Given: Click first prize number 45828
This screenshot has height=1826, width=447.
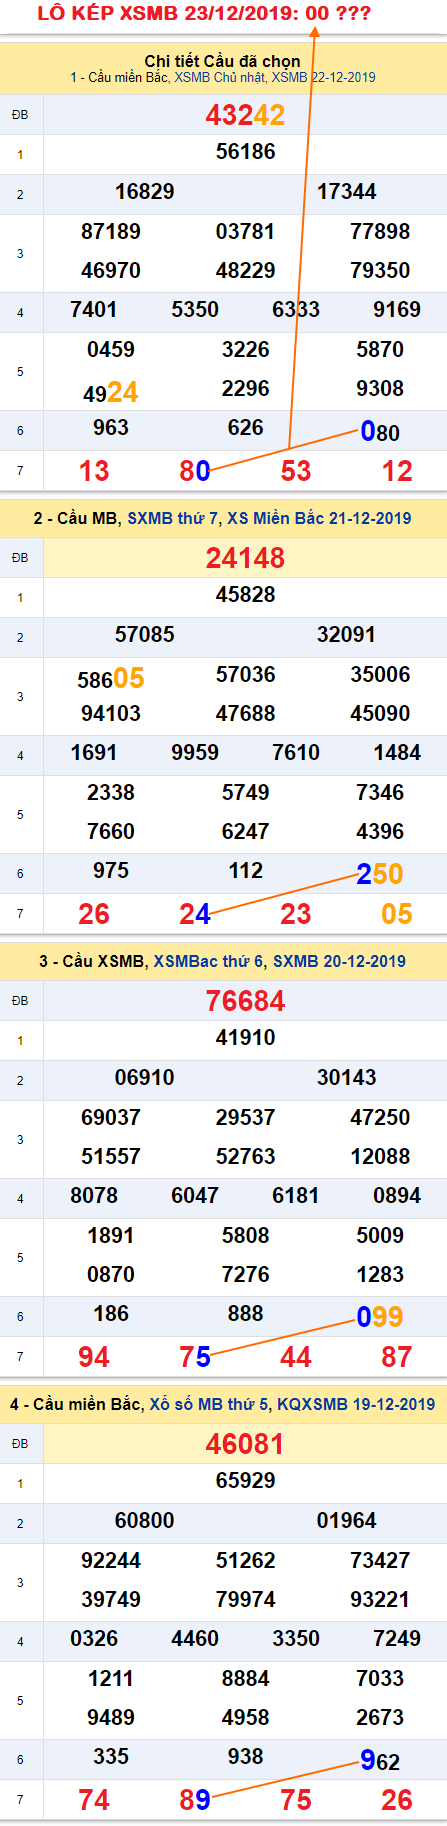Looking at the screenshot, I should tap(246, 595).
